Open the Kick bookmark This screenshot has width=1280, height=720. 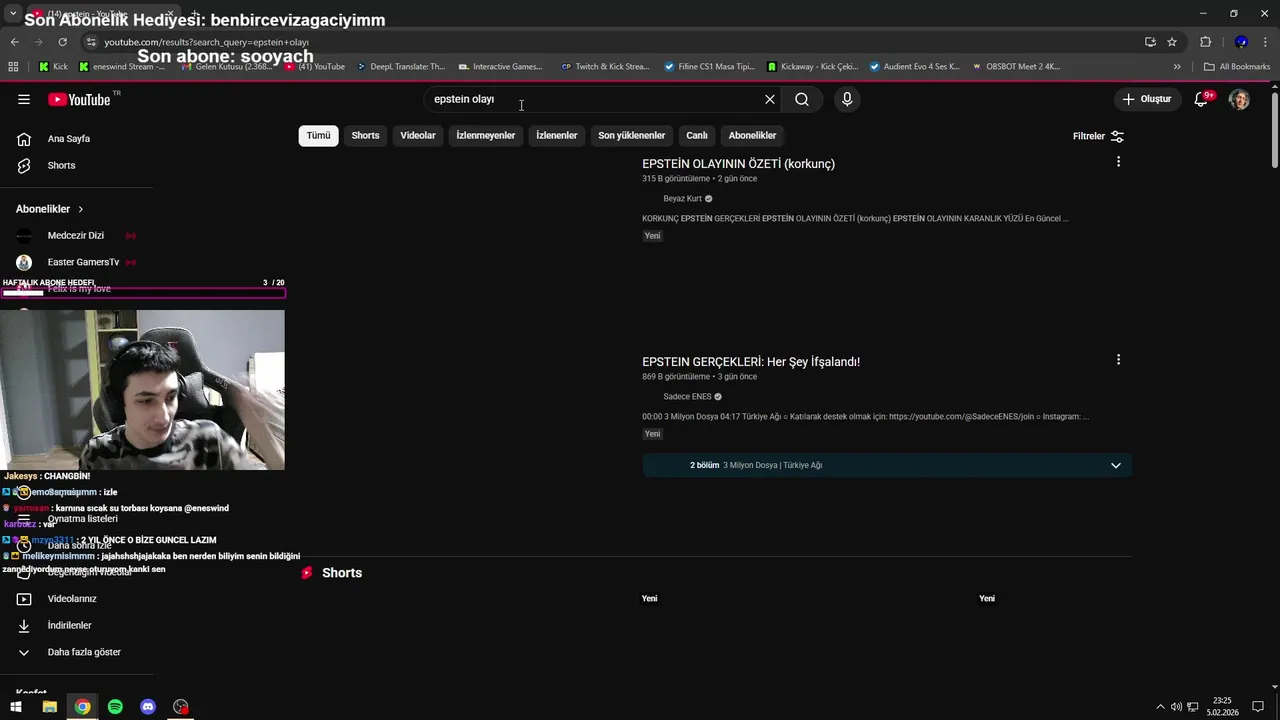coord(53,67)
